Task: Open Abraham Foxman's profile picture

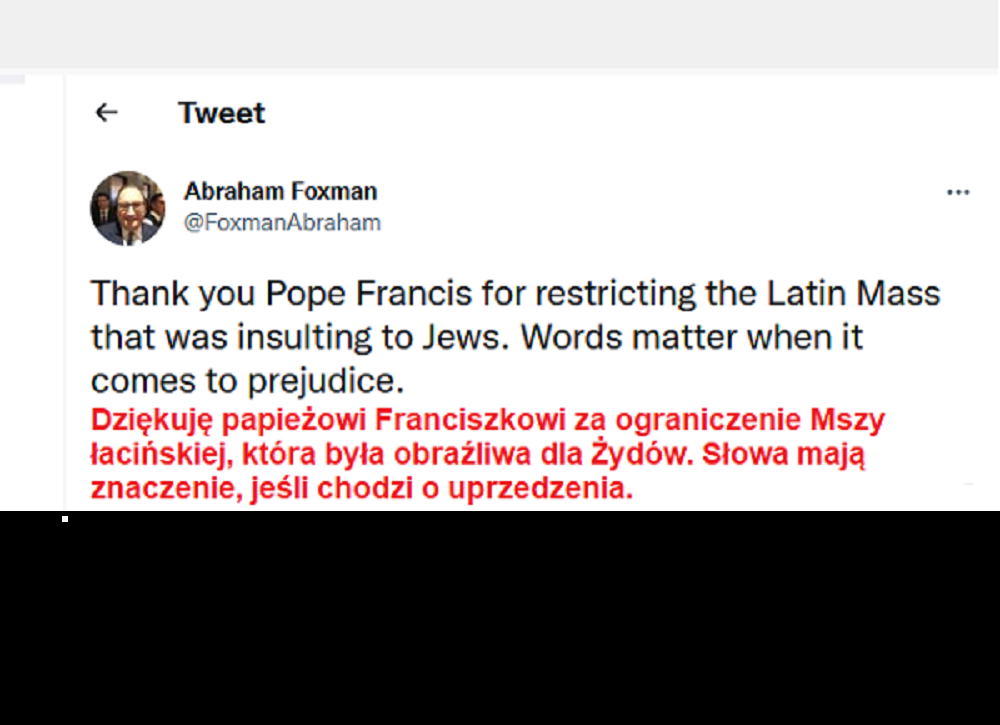Action: [127, 208]
